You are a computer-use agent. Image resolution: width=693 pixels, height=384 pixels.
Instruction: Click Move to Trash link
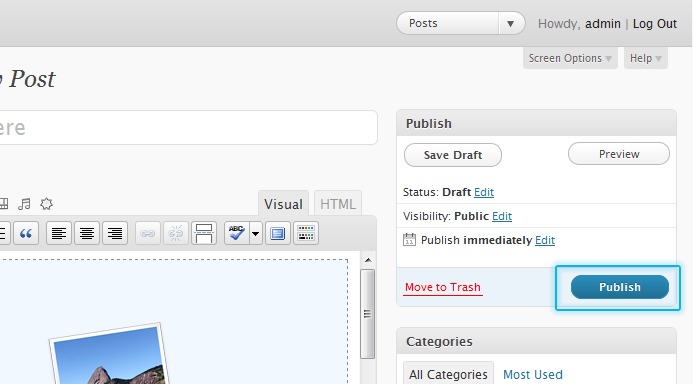[443, 287]
